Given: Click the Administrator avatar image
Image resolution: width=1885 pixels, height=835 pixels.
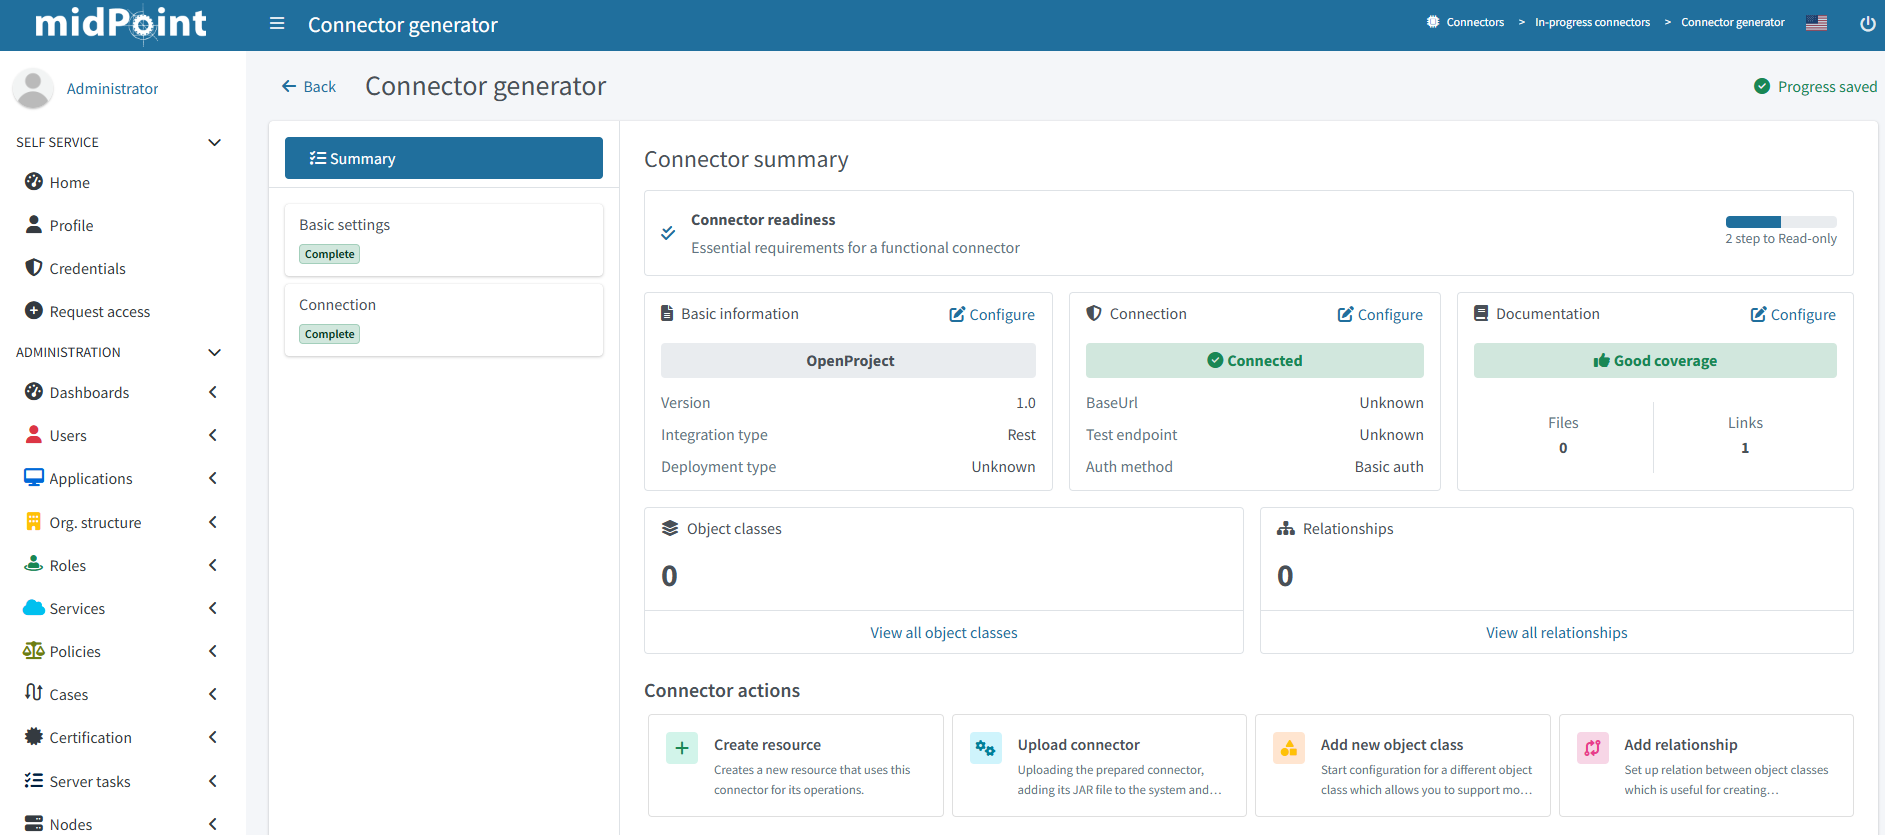Looking at the screenshot, I should point(33,89).
